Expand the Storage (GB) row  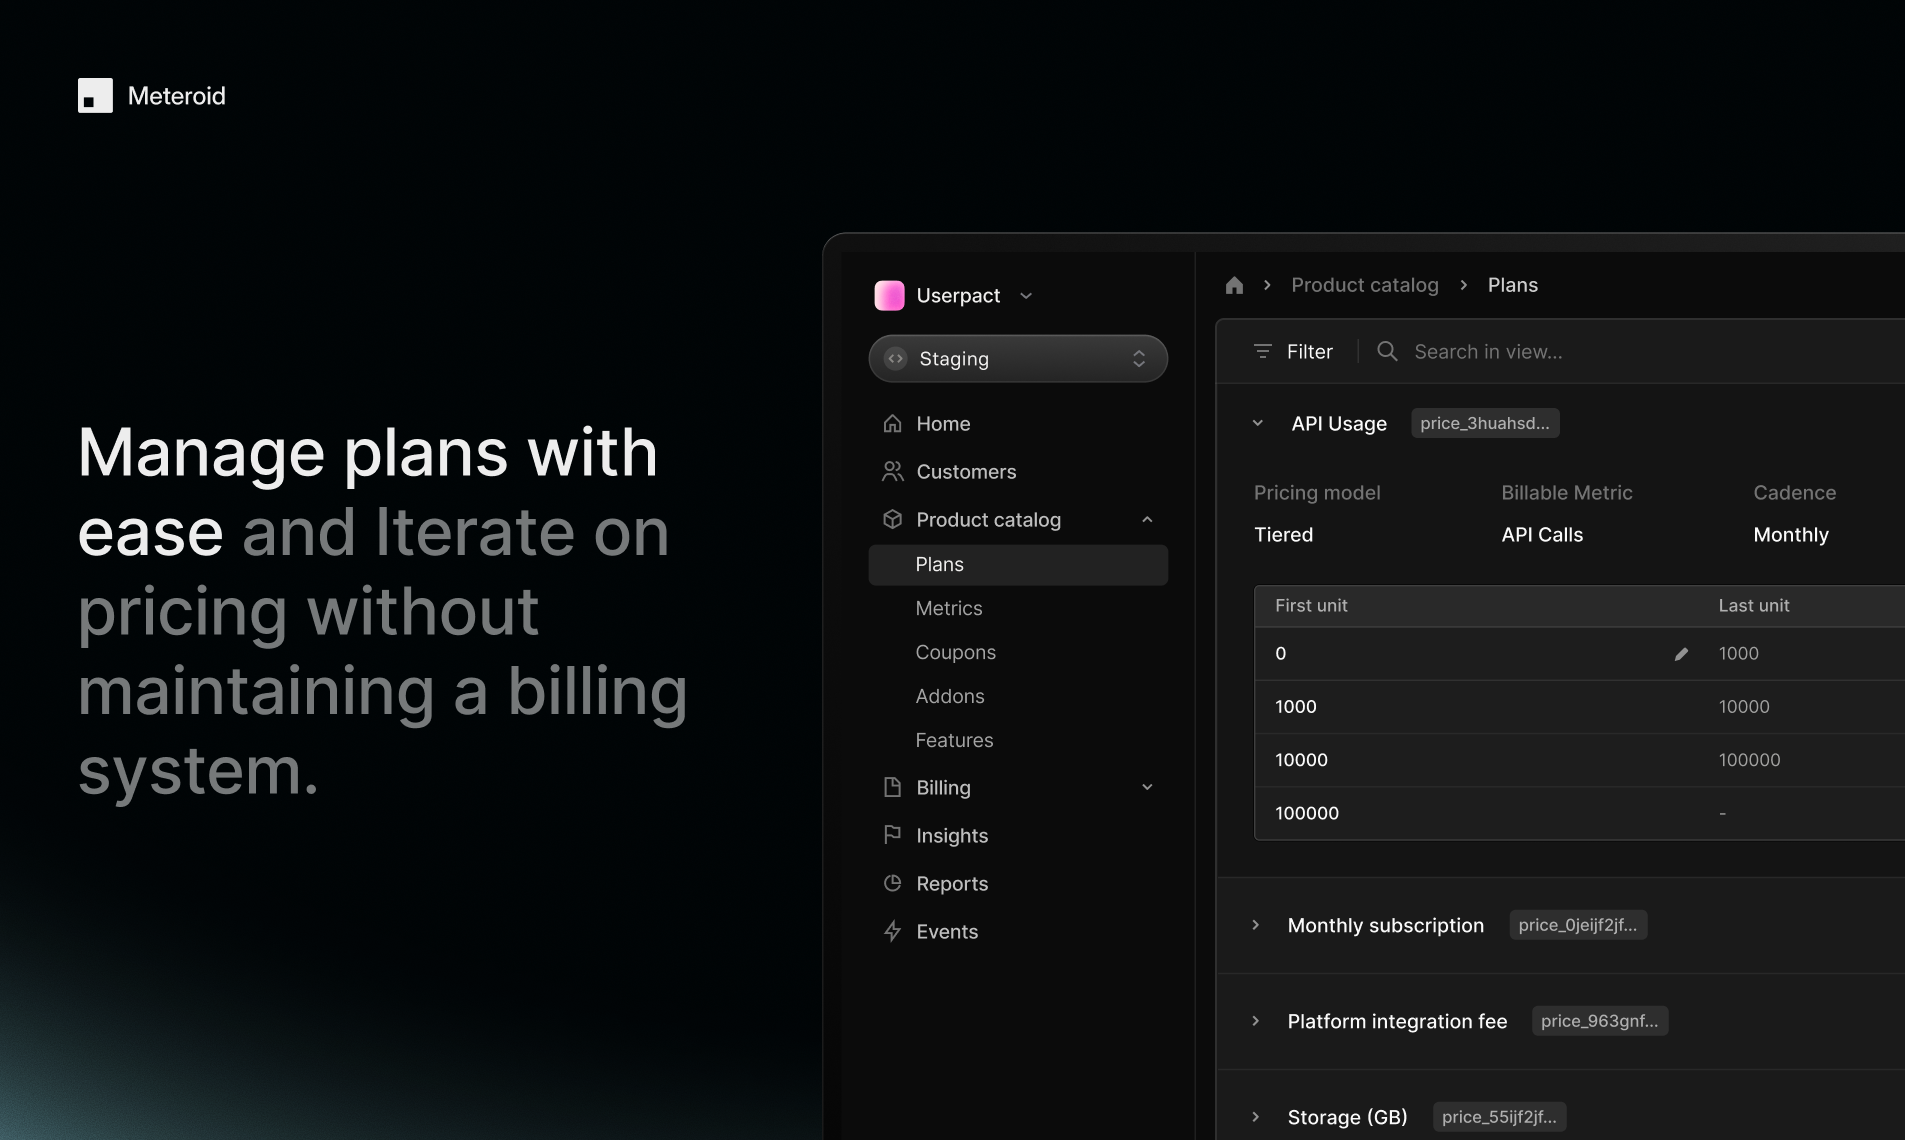1255,1117
